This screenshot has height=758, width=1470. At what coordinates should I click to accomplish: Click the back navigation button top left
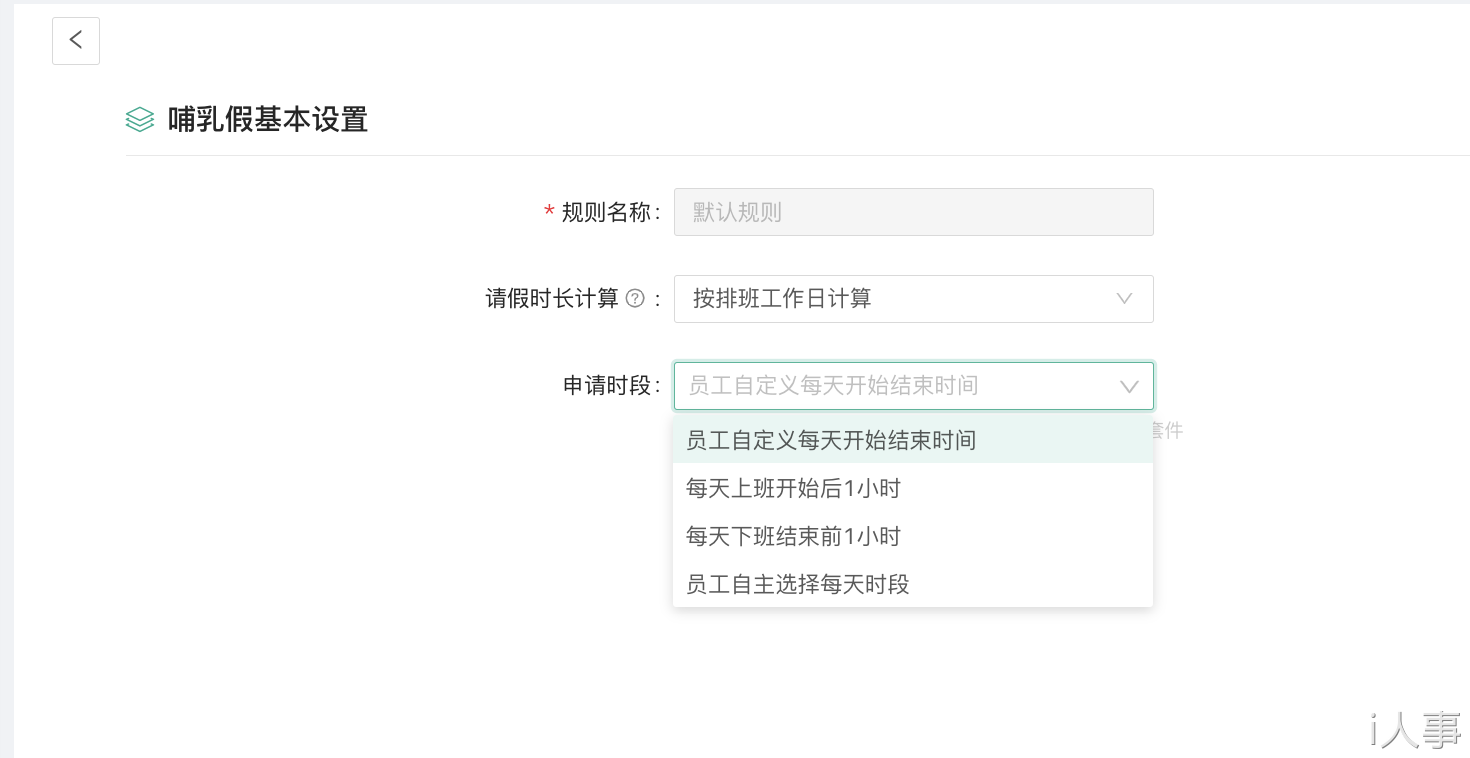76,40
